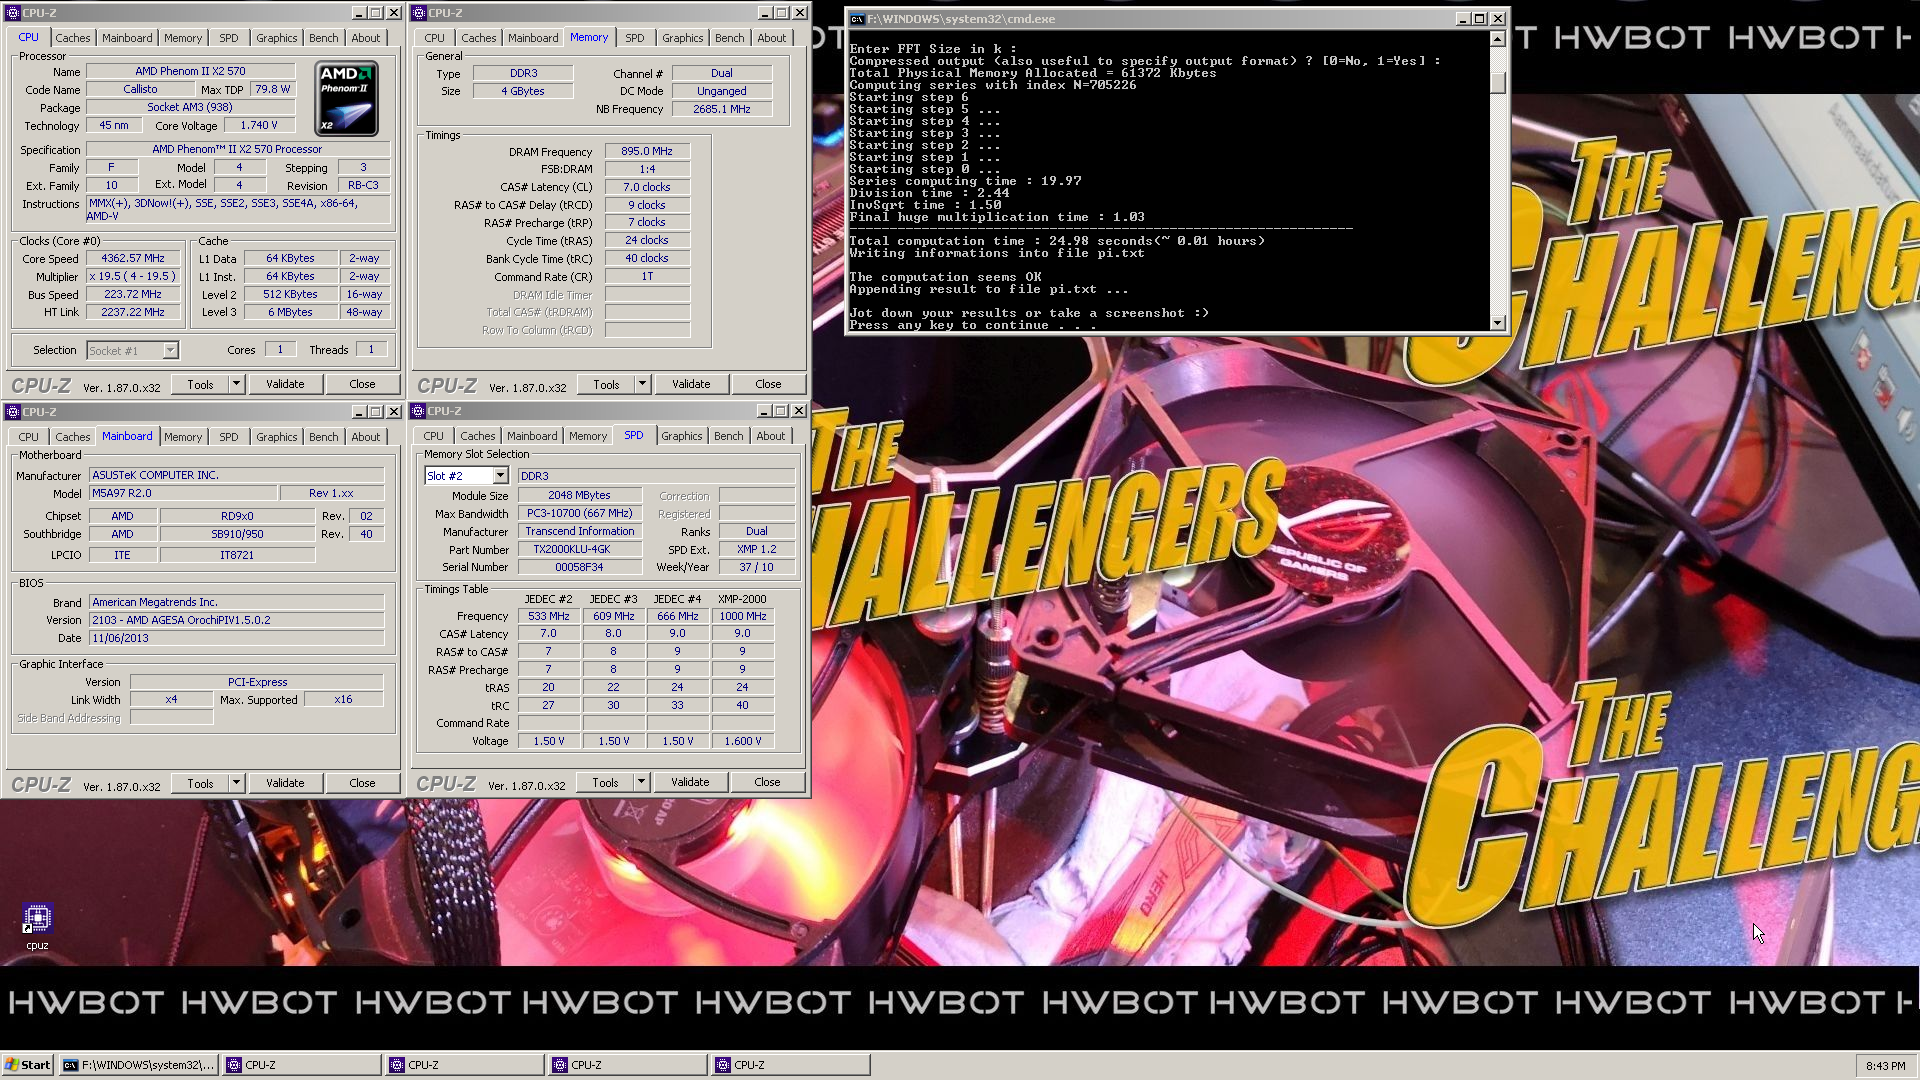Image resolution: width=1920 pixels, height=1080 pixels.
Task: Click the cmd.exe title bar icon
Action: click(x=857, y=19)
